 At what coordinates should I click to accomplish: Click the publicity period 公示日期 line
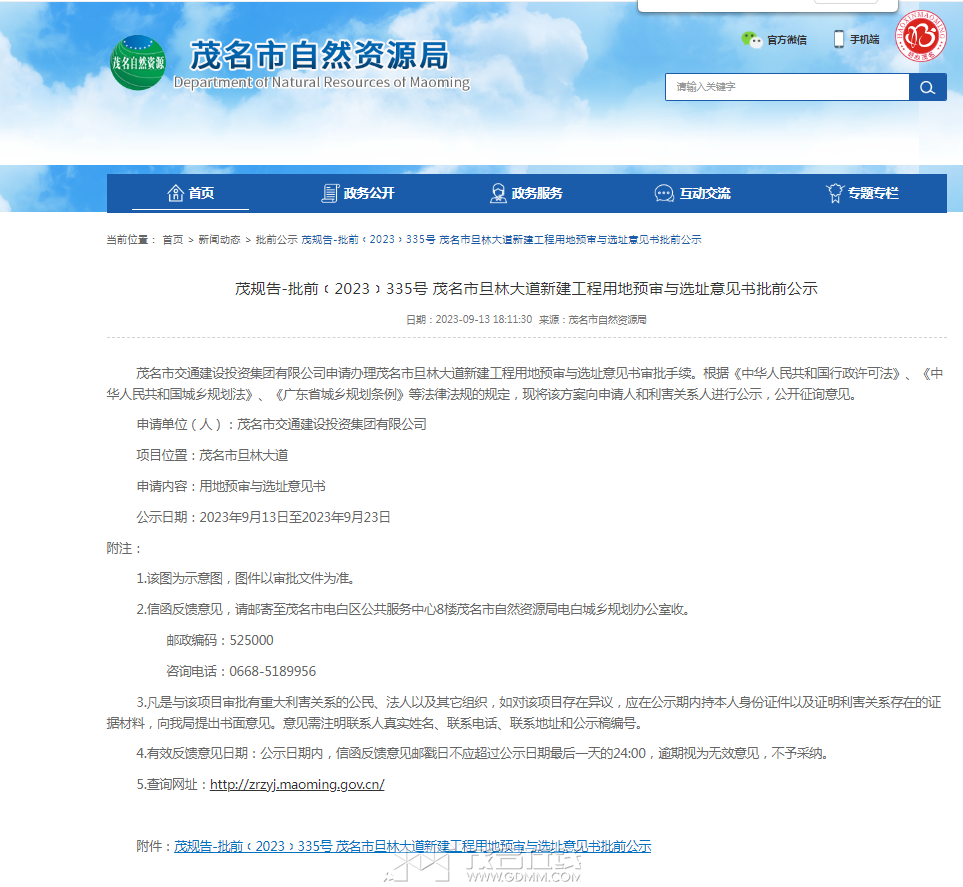pyautogui.click(x=263, y=517)
